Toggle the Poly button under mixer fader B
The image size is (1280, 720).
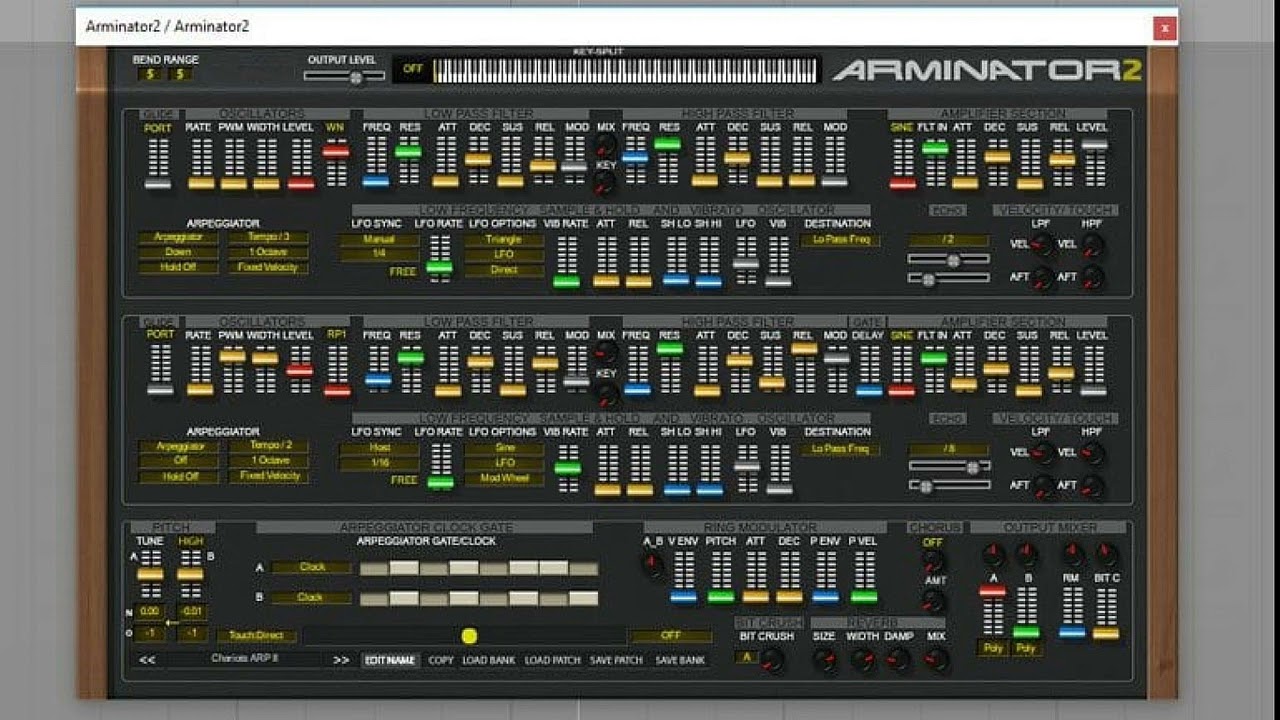[1027, 648]
